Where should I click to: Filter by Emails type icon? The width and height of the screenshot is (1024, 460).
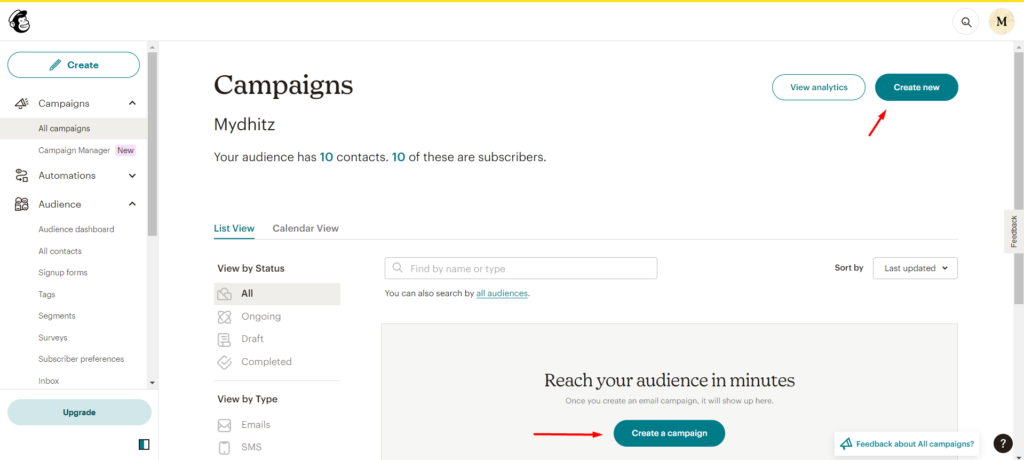pyautogui.click(x=224, y=425)
